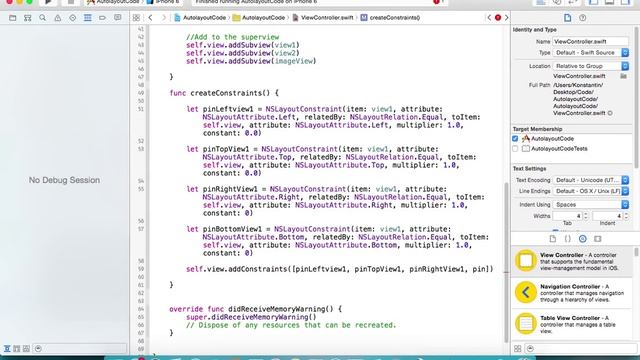Toggle third filter icon in debug navigator footer
Viewport: 640px width, 360px height.
pyautogui.click(x=27, y=349)
